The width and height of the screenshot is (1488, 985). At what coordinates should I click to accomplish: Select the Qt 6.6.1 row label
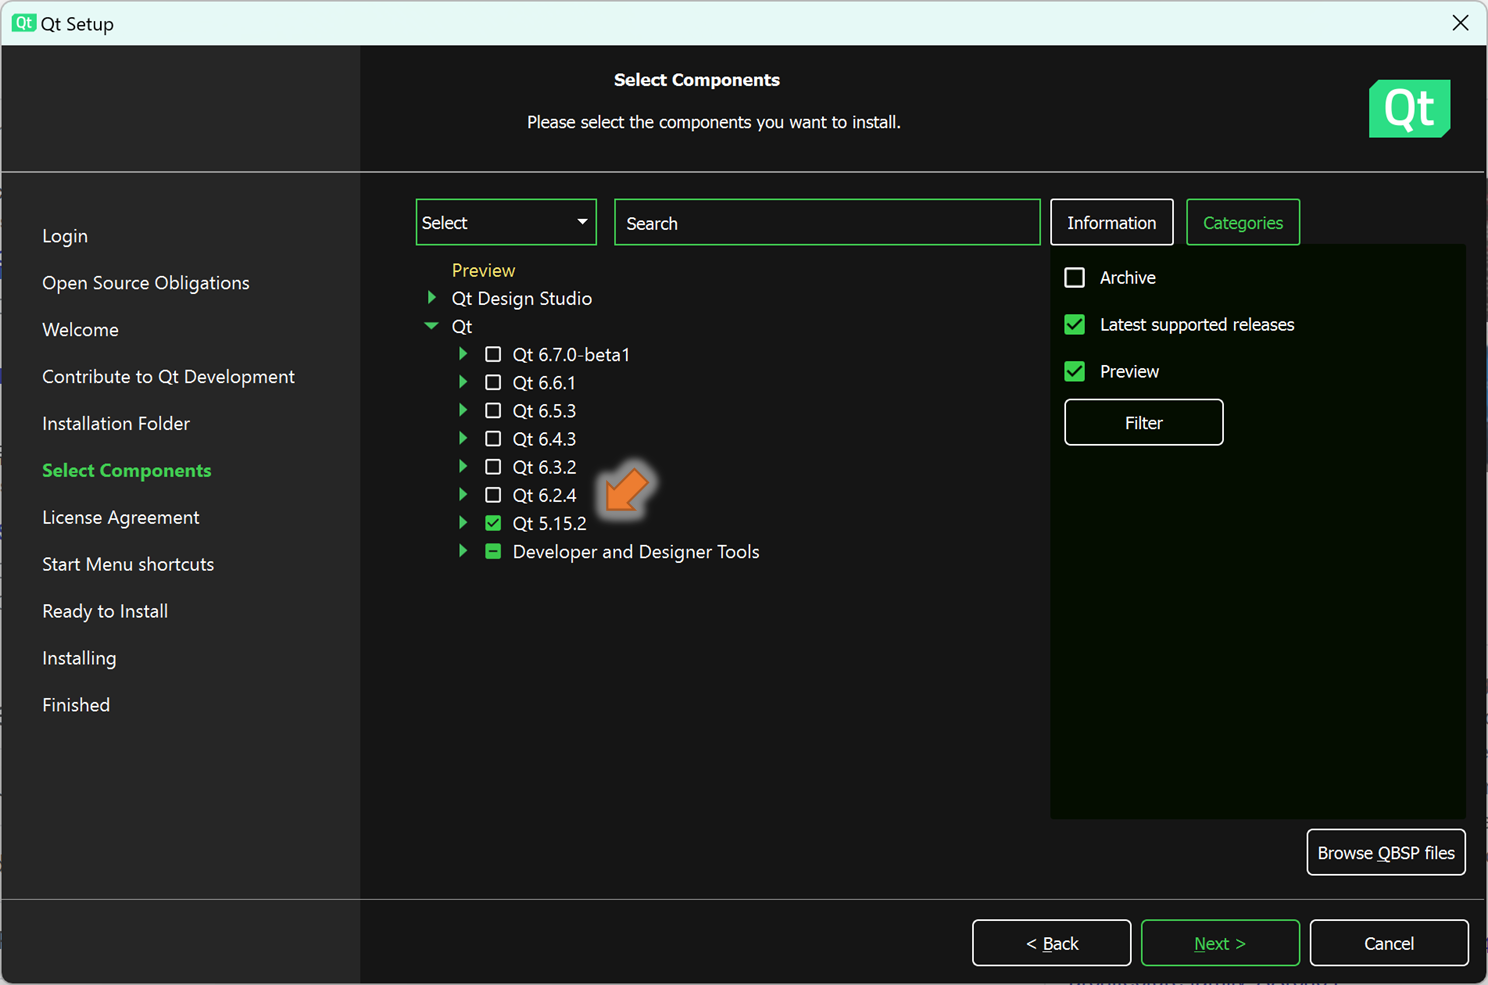pyautogui.click(x=544, y=383)
